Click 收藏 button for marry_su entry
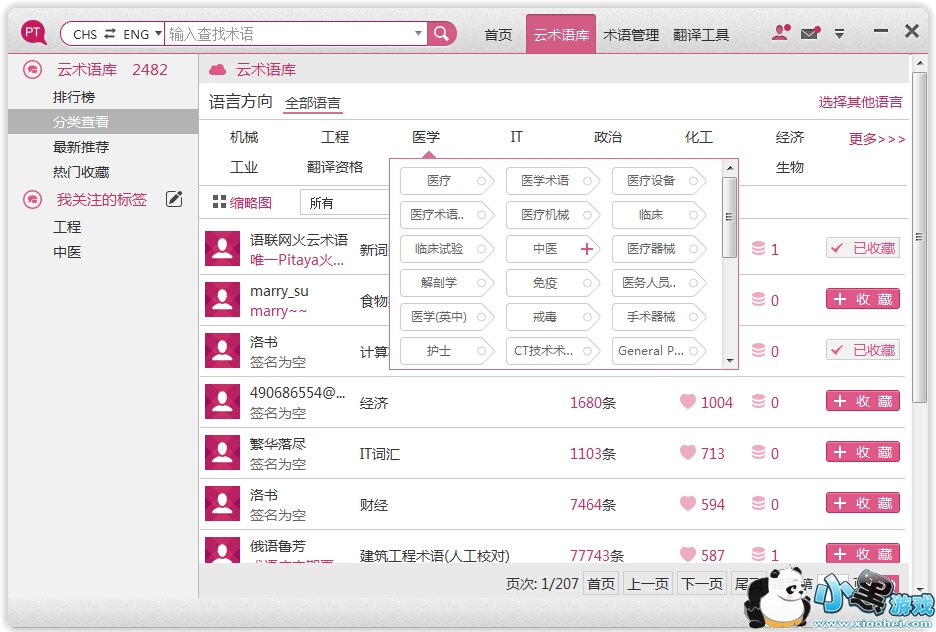The image size is (936, 632). point(862,299)
